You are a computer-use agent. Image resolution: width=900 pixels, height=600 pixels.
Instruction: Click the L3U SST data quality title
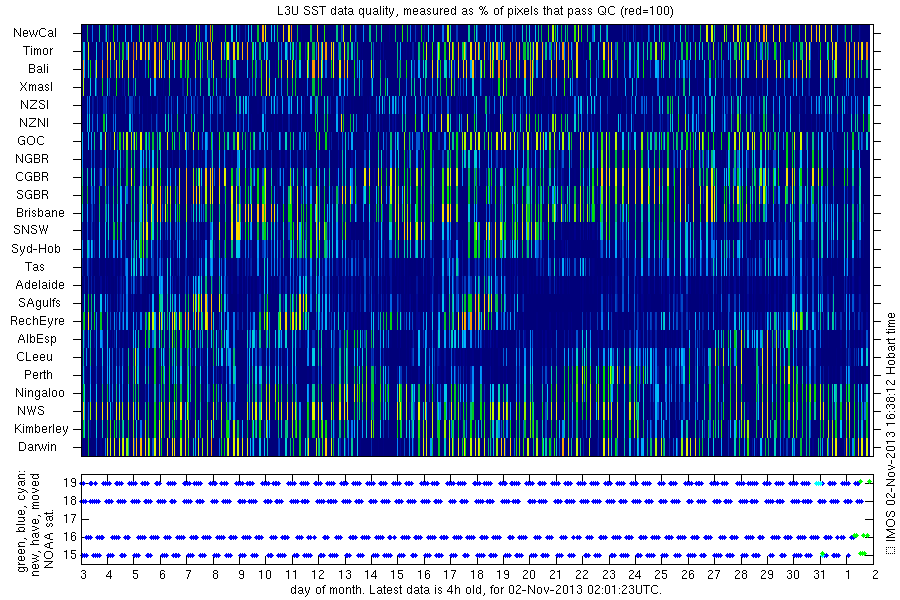click(x=475, y=11)
